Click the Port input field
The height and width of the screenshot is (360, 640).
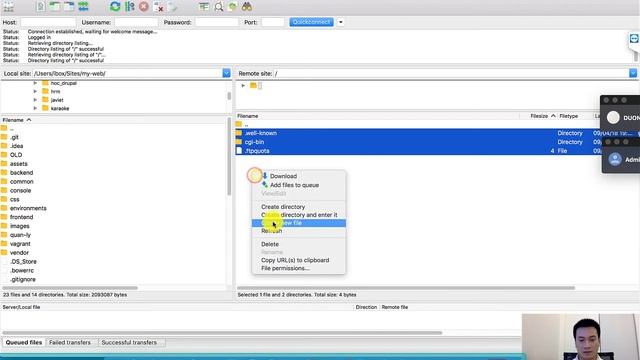pos(272,22)
